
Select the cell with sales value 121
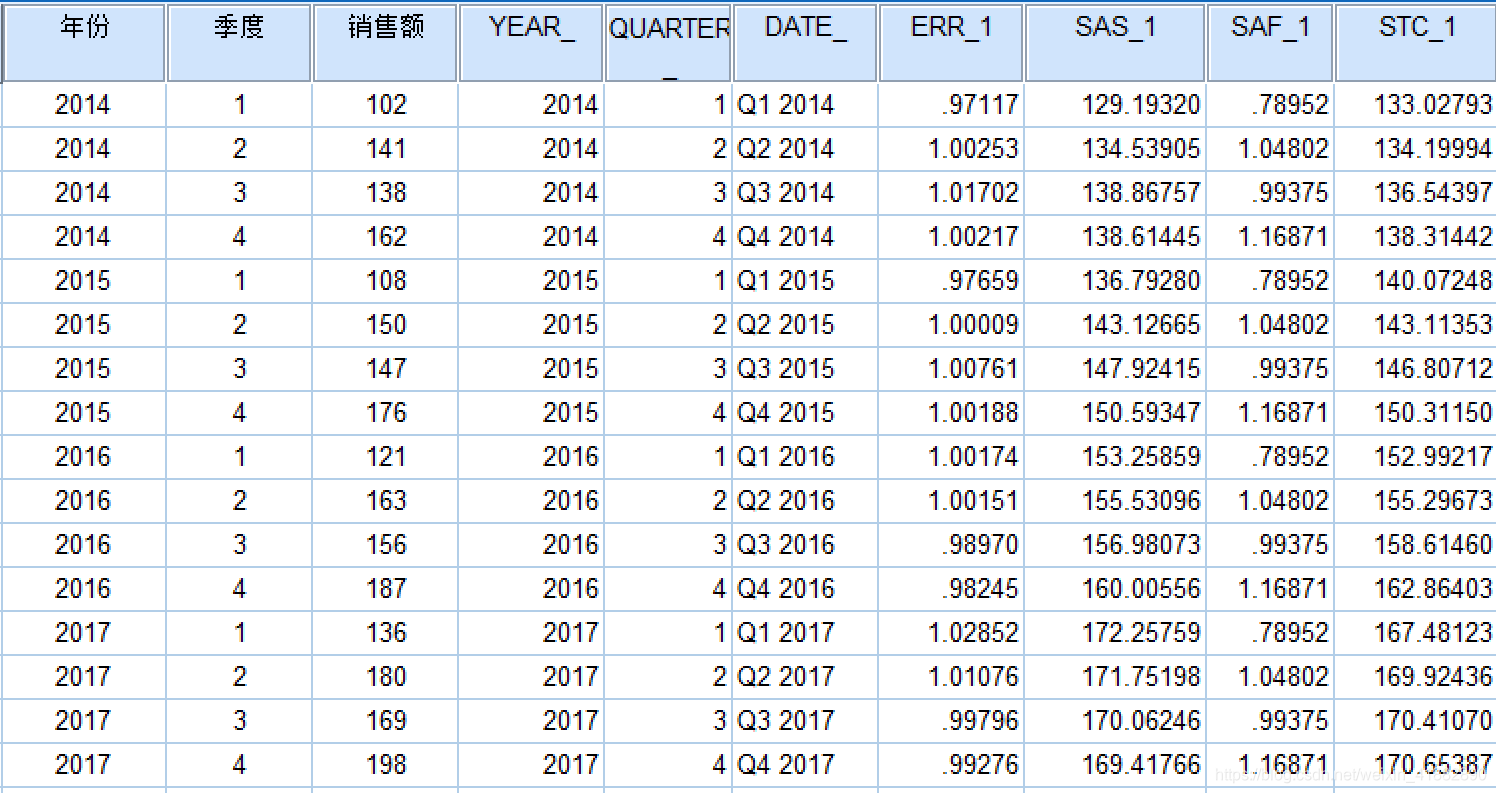click(385, 457)
